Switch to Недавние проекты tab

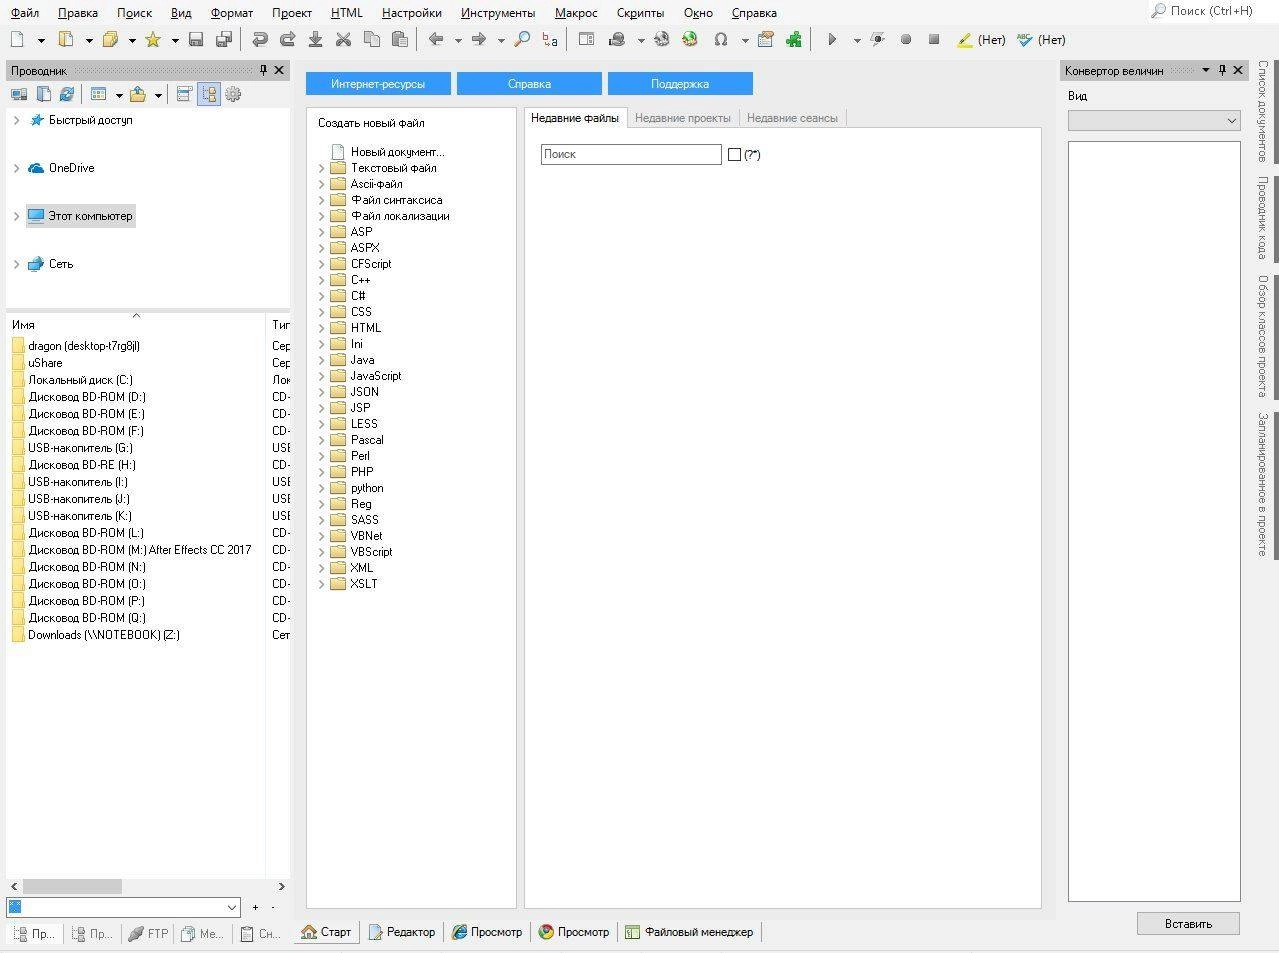[x=683, y=118]
